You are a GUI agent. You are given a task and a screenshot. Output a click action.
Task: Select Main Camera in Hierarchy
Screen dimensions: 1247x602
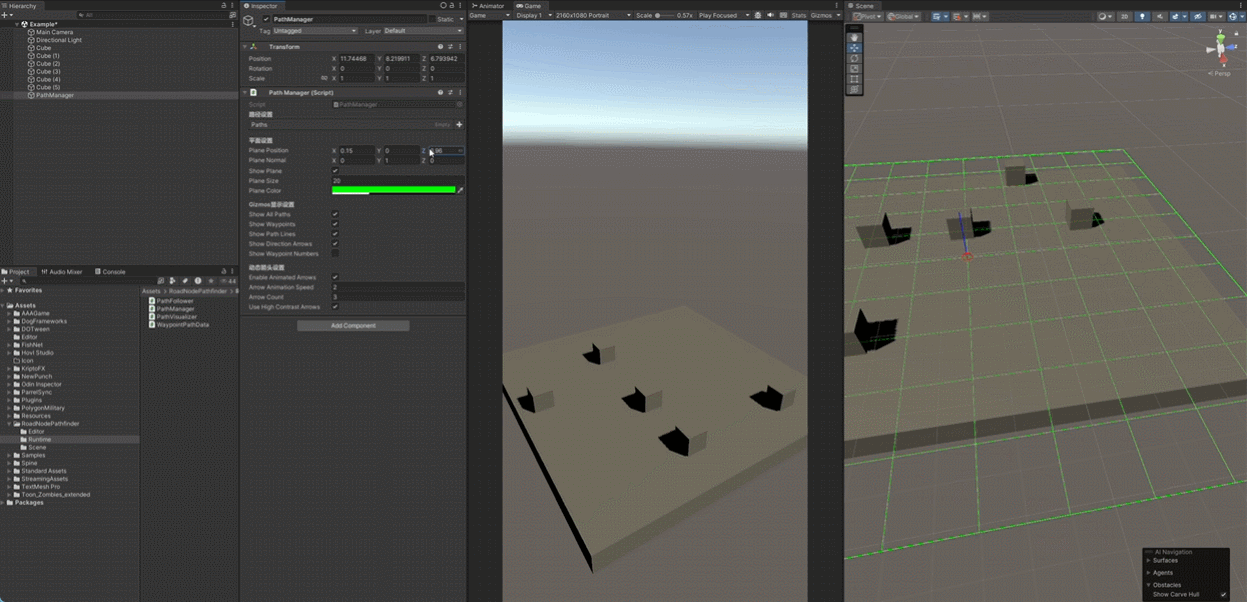(54, 32)
